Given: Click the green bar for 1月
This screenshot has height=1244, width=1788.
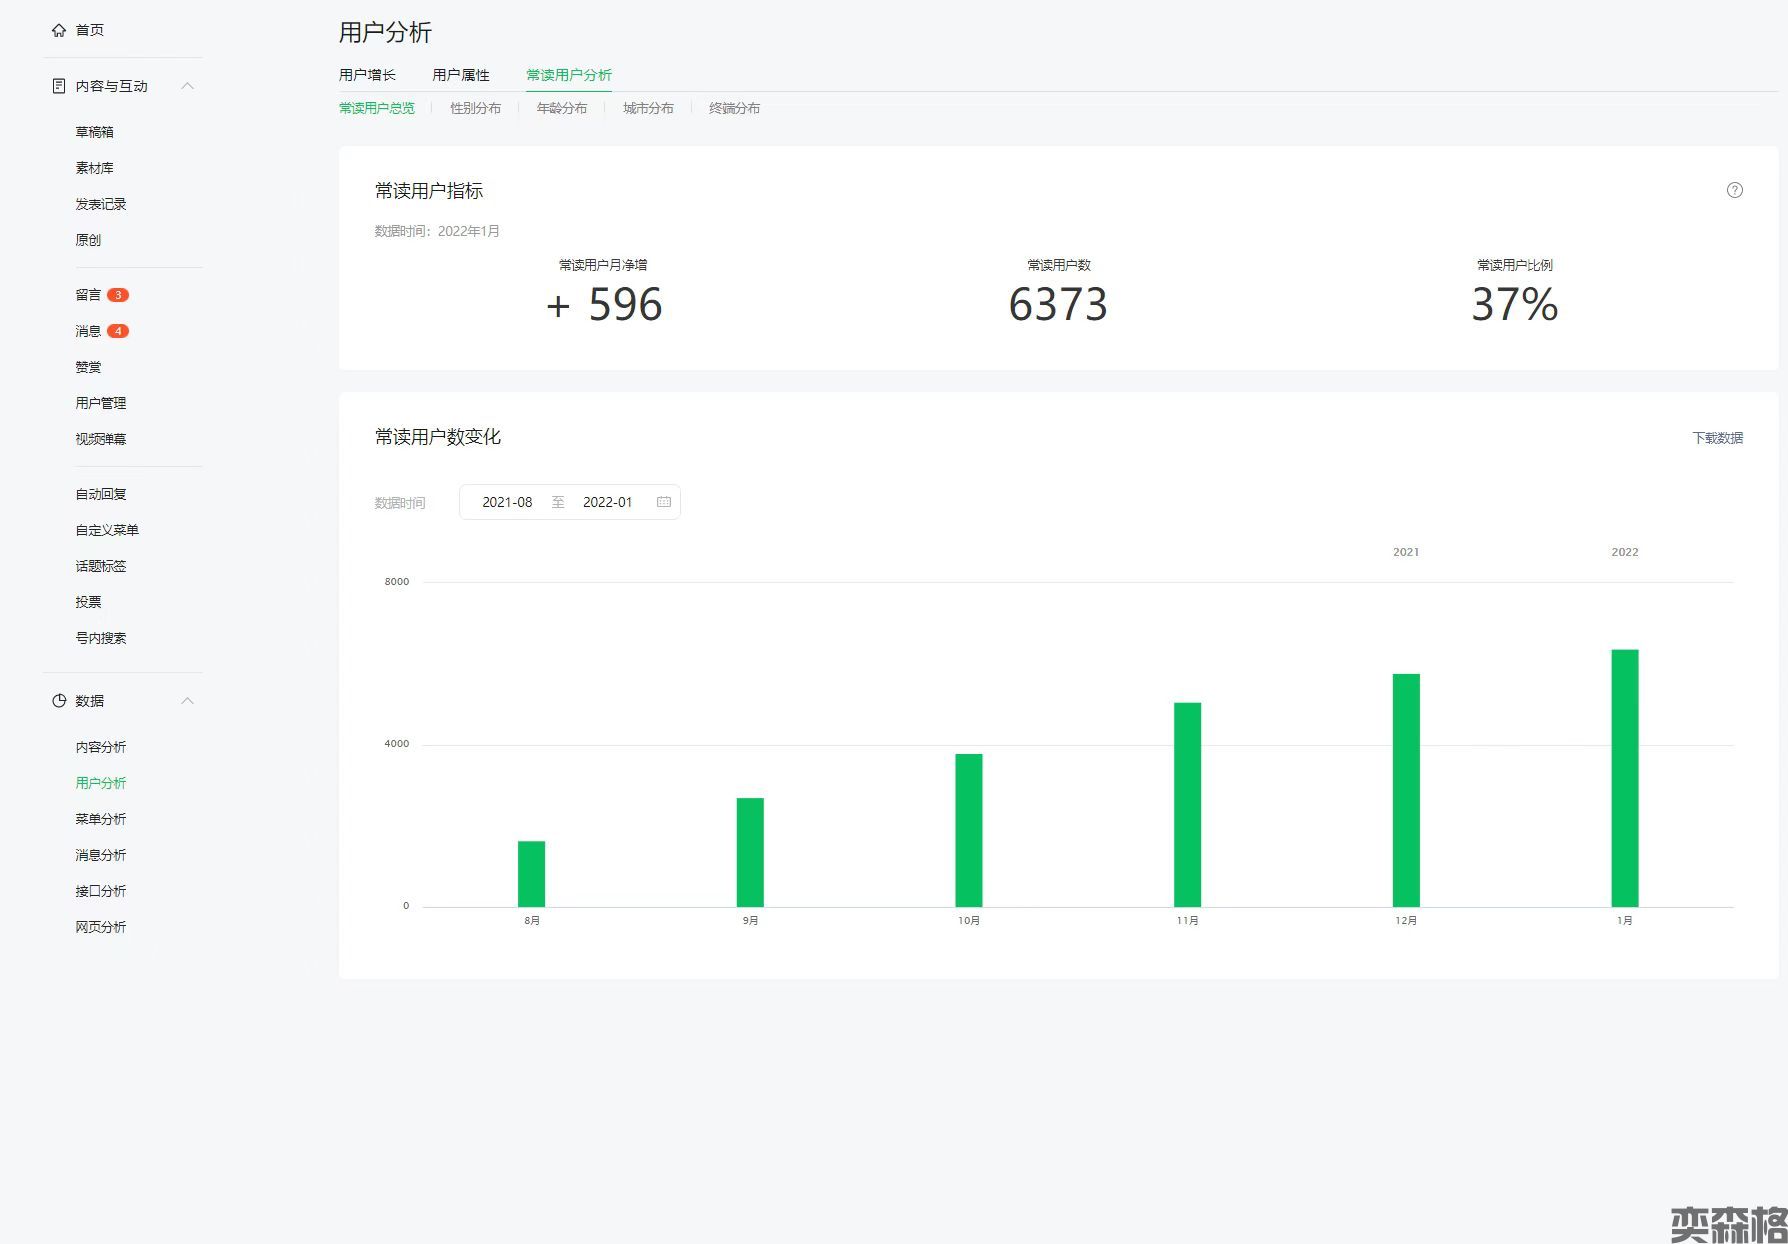Looking at the screenshot, I should click(1624, 778).
